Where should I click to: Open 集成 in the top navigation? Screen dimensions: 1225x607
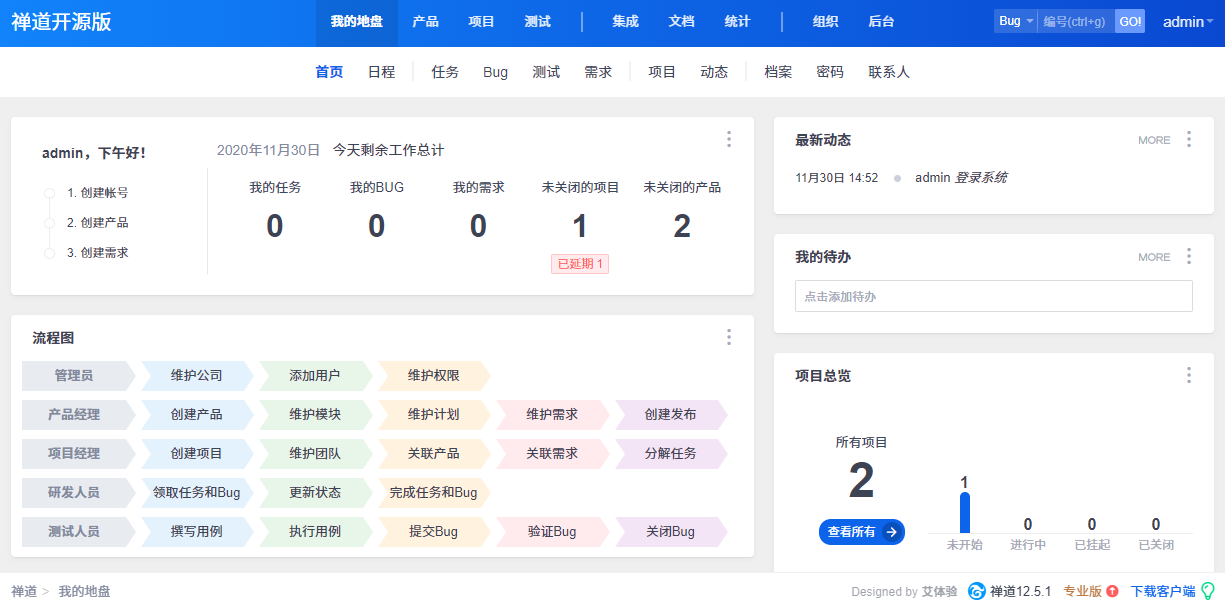[625, 21]
